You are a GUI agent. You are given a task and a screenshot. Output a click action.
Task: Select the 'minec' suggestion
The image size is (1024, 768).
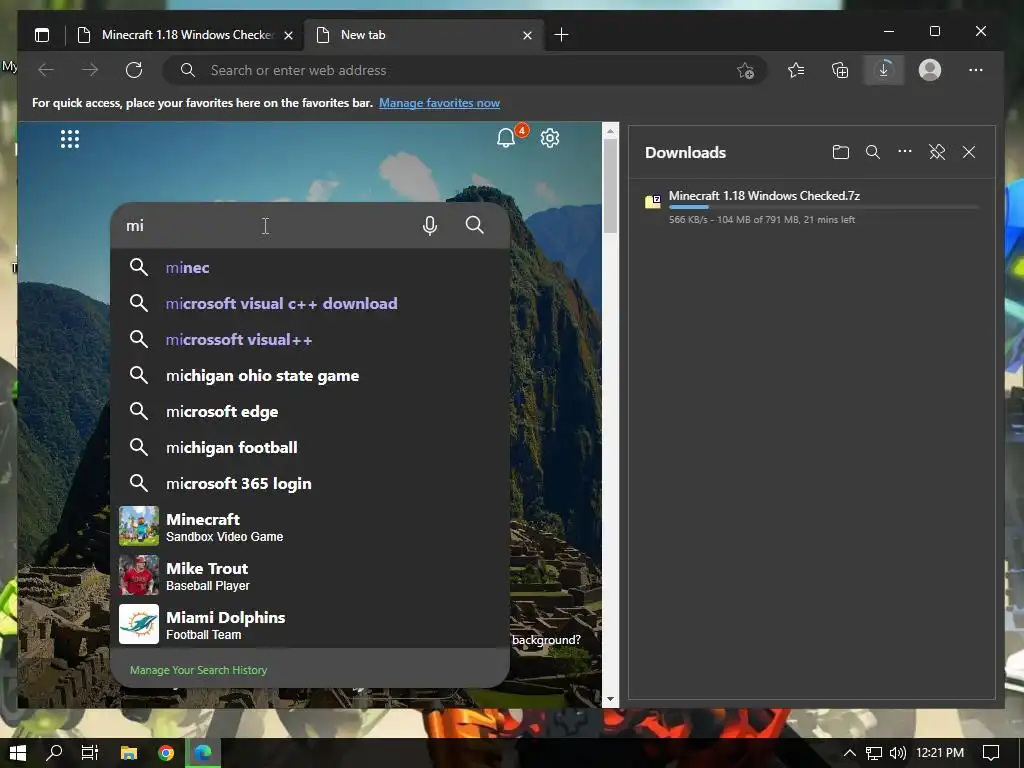tap(310, 267)
